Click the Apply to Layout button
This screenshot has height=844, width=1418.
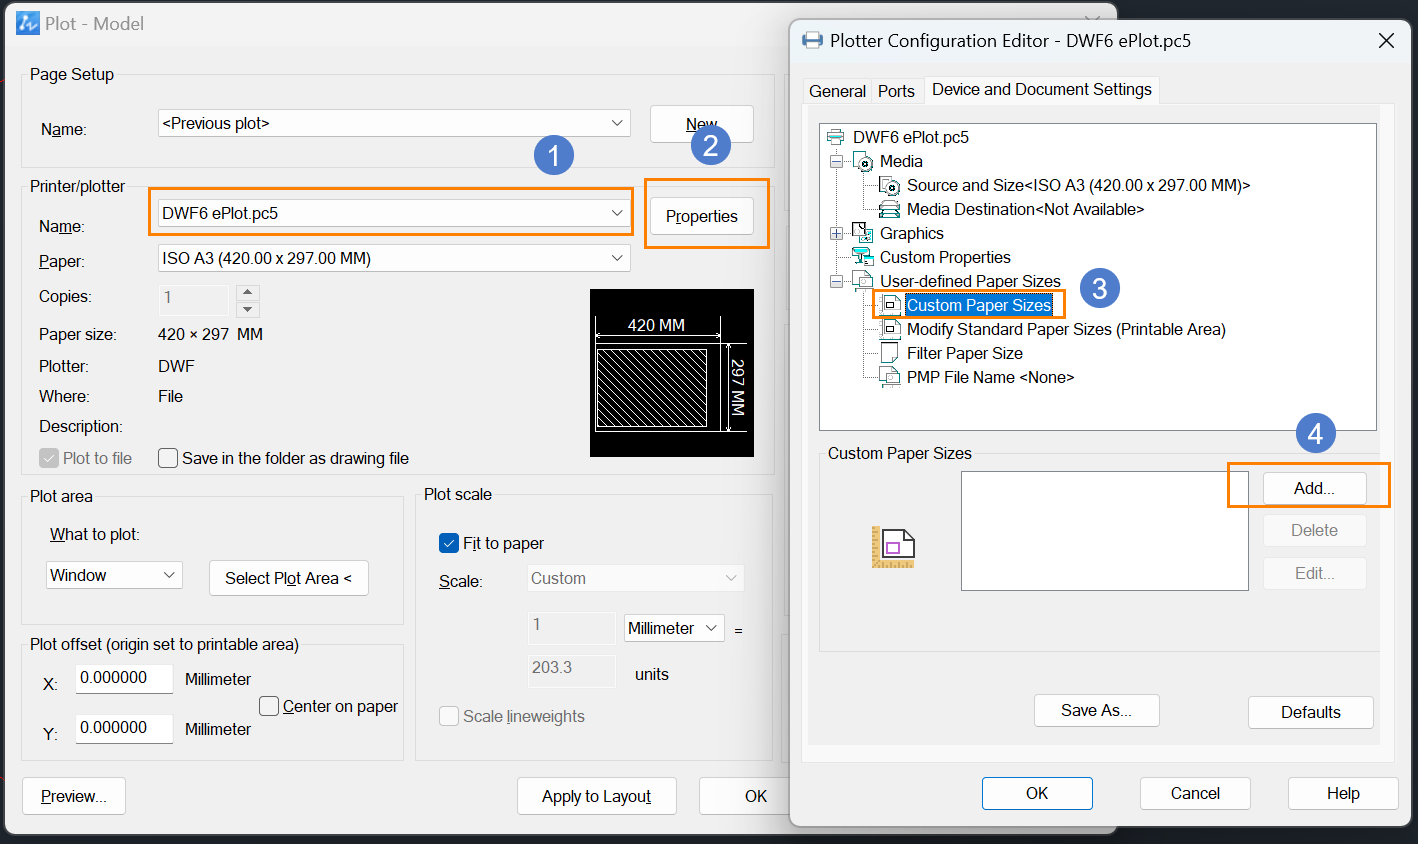click(x=597, y=796)
